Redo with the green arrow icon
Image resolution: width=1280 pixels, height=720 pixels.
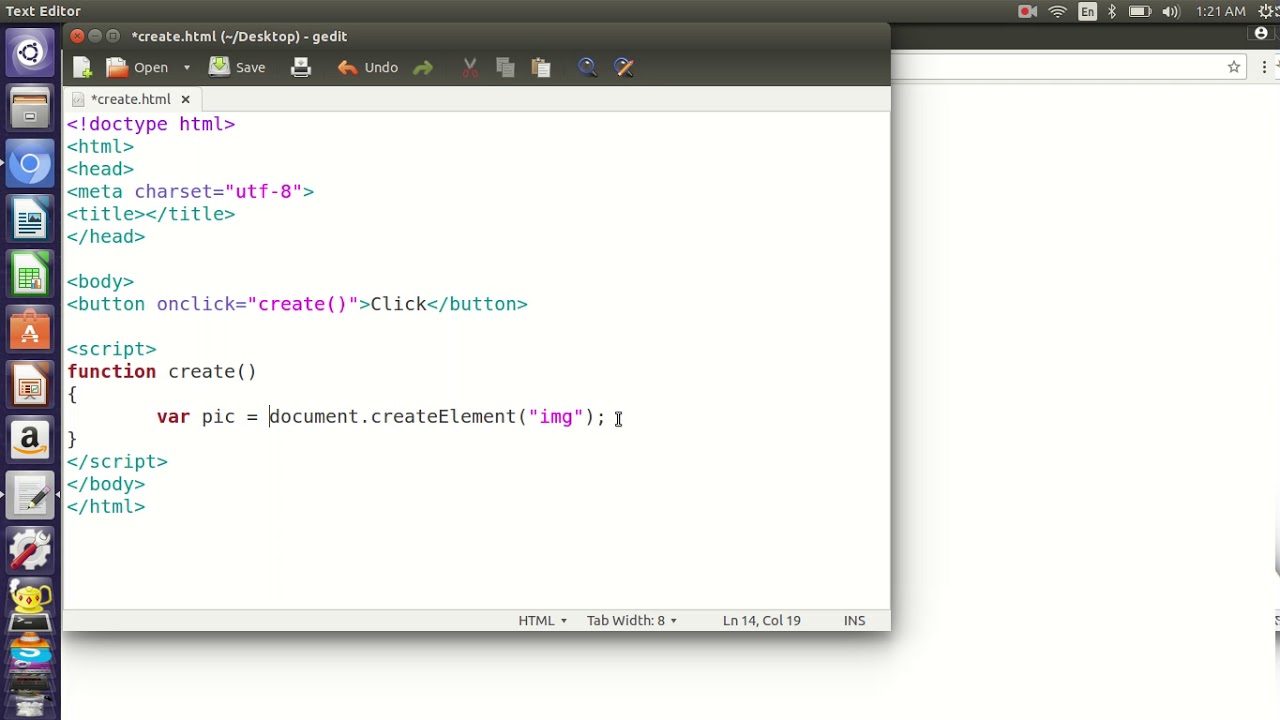423,68
